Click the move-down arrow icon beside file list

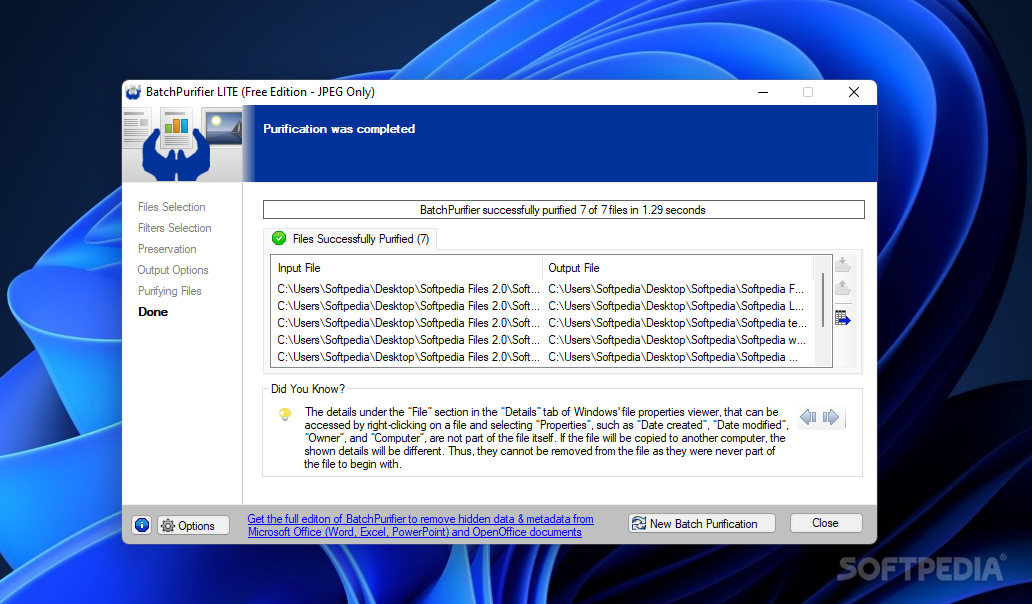[842, 264]
